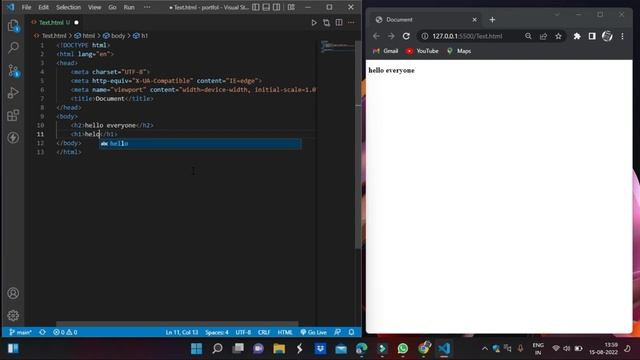
Task: Click the zoom icon in address bar
Action: pos(528,36)
